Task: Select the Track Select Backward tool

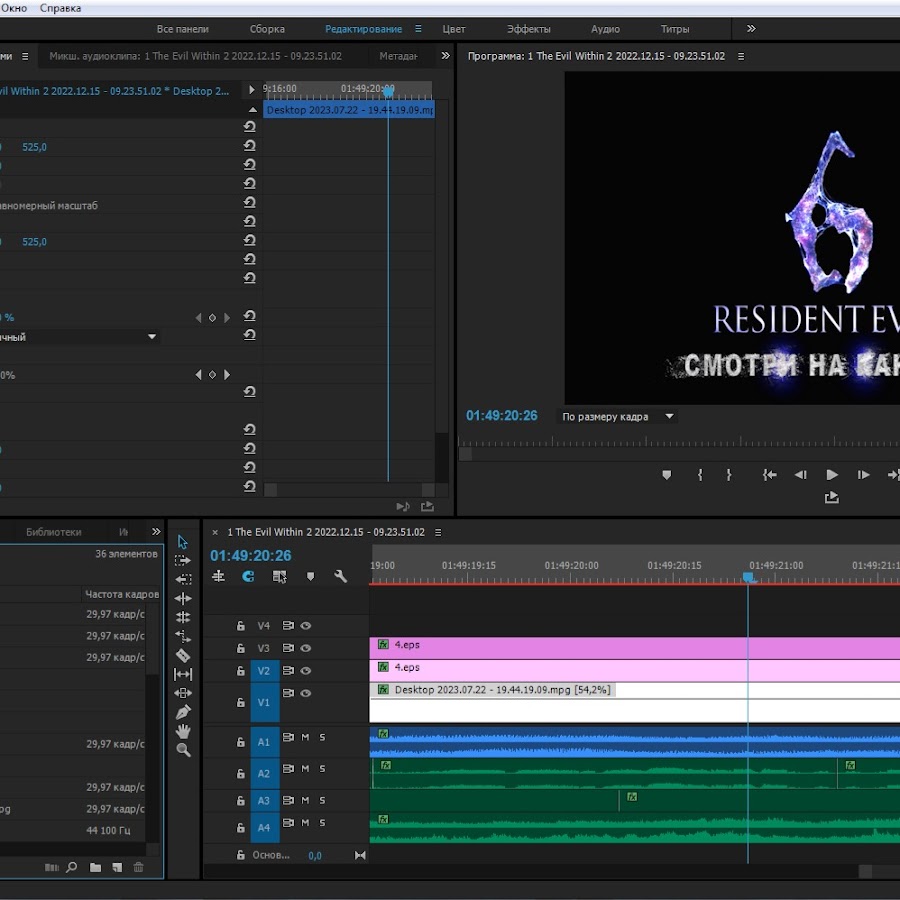Action: click(183, 579)
